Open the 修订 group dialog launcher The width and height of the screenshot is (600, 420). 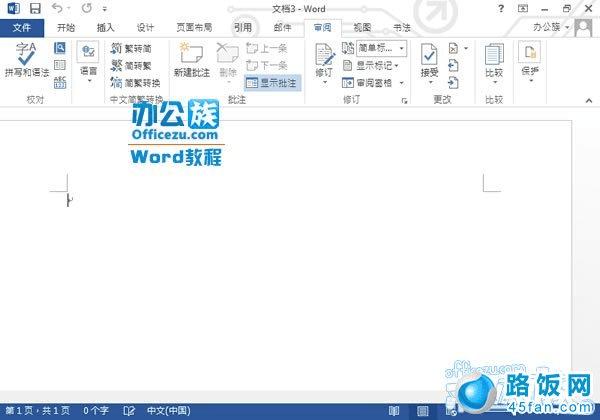[404, 101]
